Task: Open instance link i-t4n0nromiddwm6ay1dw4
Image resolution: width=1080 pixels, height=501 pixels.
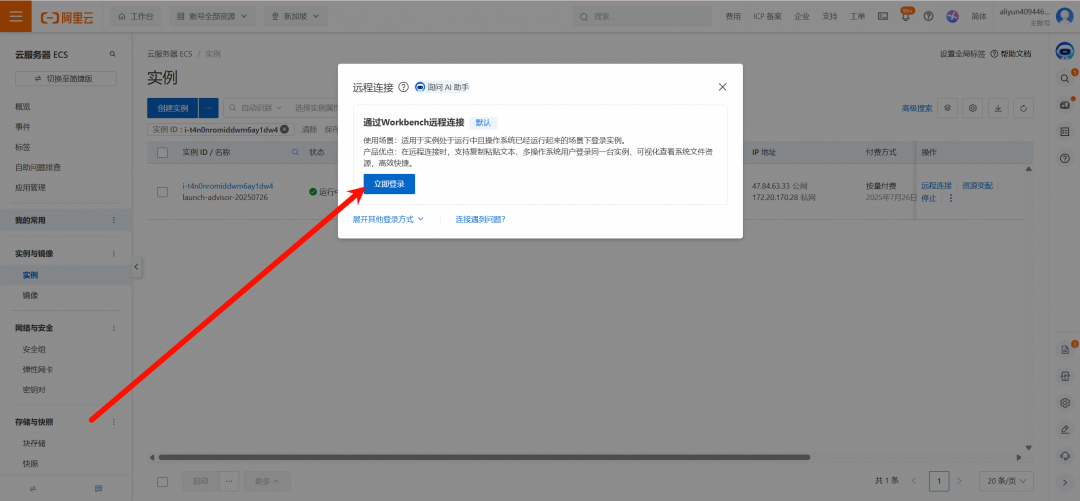Action: coord(228,186)
